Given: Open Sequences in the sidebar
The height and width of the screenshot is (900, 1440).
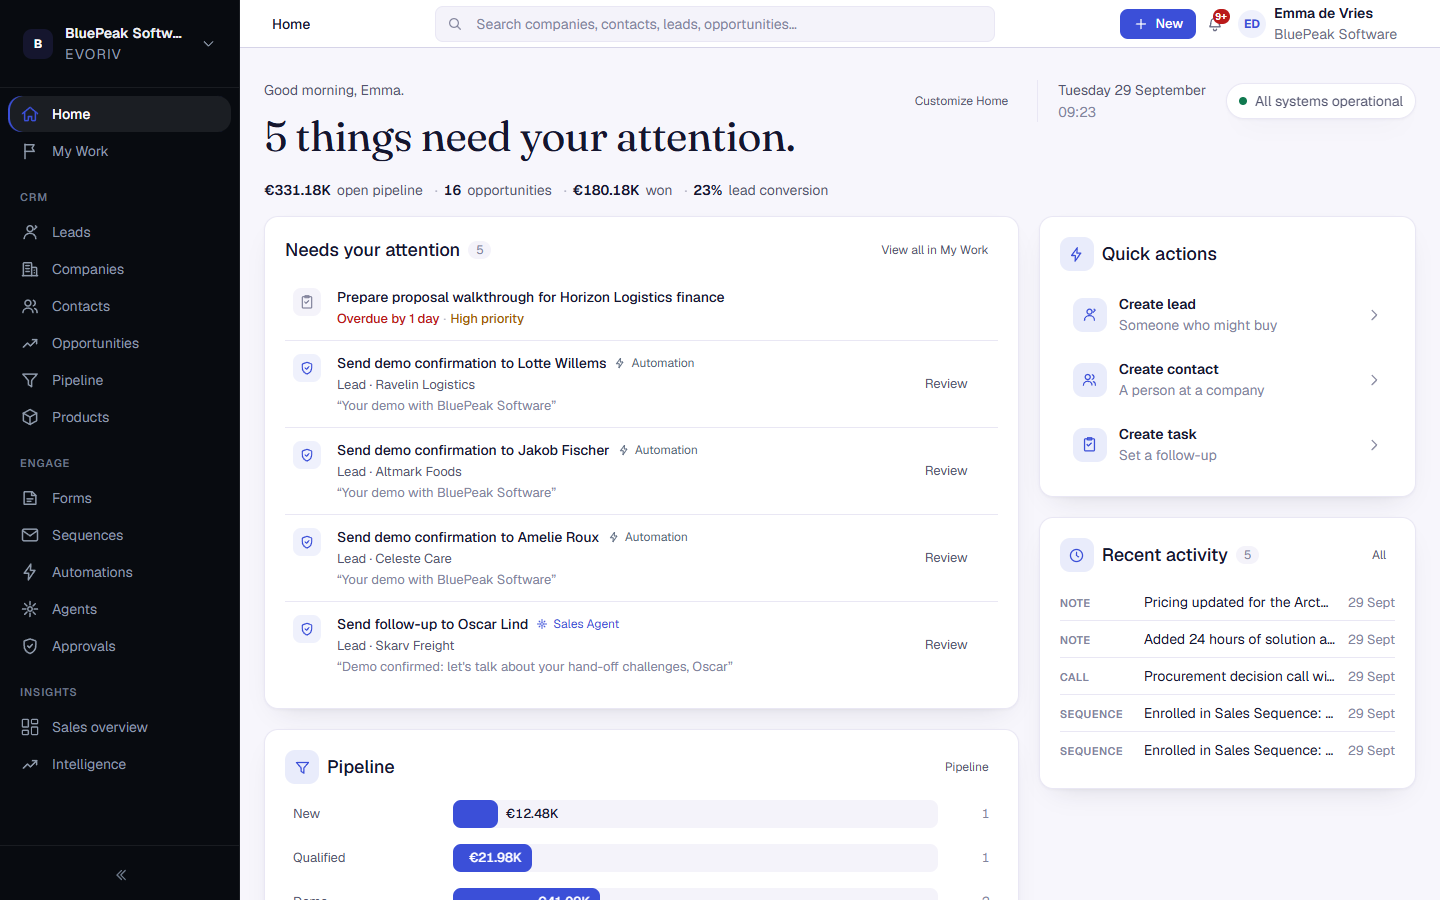Looking at the screenshot, I should tap(120, 535).
